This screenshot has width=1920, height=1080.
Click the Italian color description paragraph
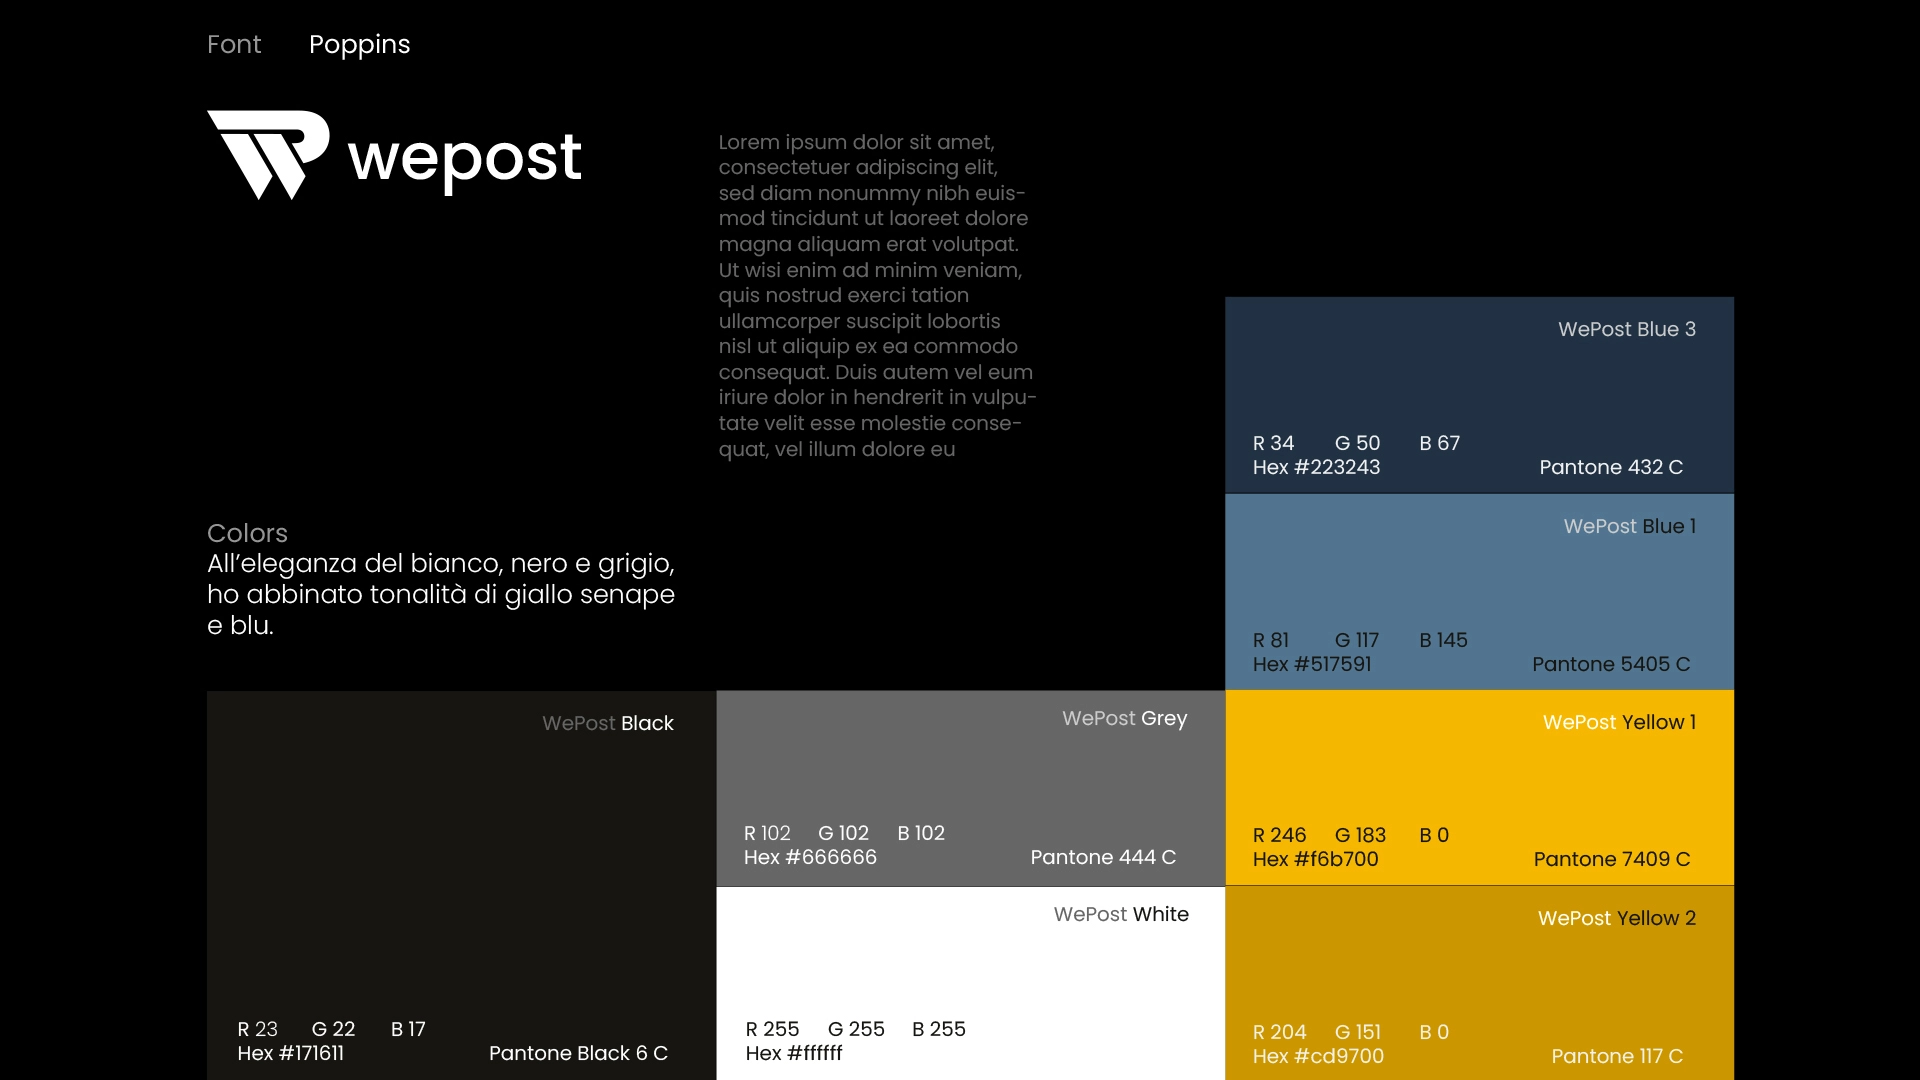tap(441, 594)
